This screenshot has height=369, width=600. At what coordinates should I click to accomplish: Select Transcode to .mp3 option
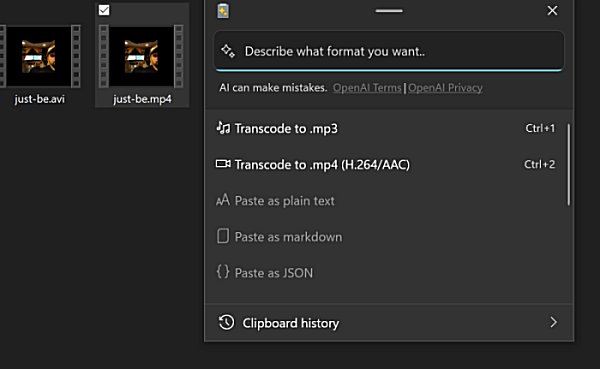[x=386, y=128]
